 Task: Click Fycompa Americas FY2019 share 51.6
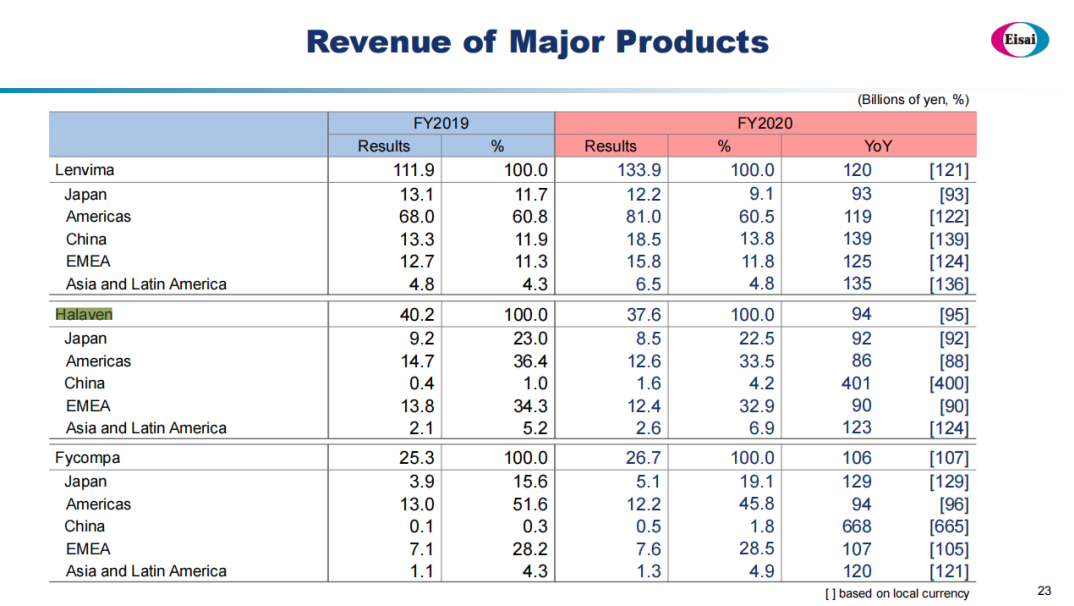pos(530,504)
